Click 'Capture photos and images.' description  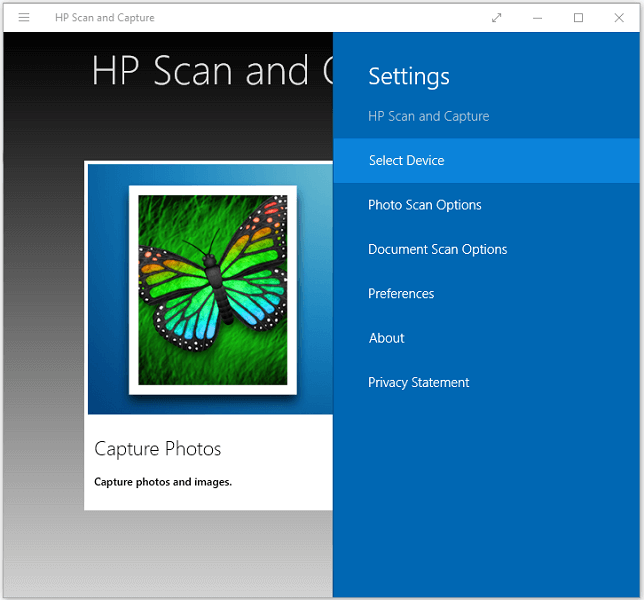(163, 482)
